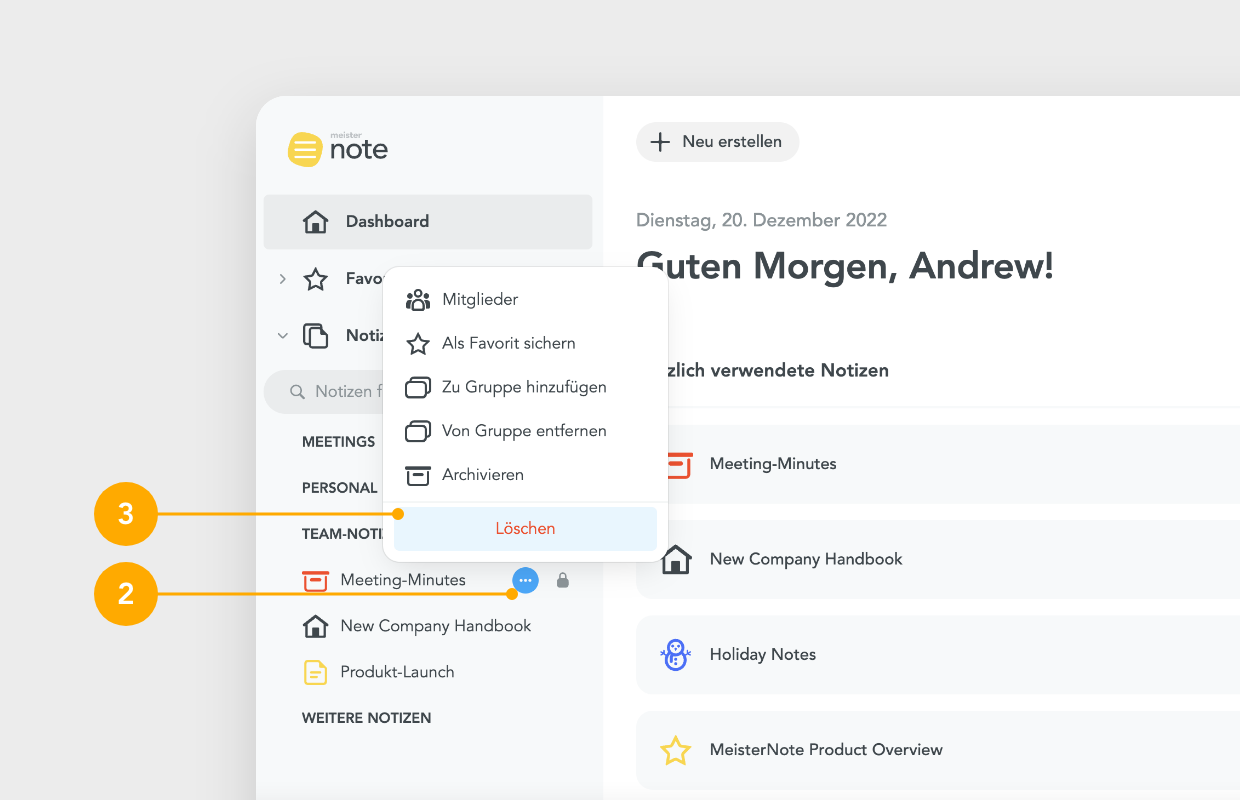The image size is (1240, 800).
Task: Click the MeisterNote logo icon
Action: [x=305, y=149]
